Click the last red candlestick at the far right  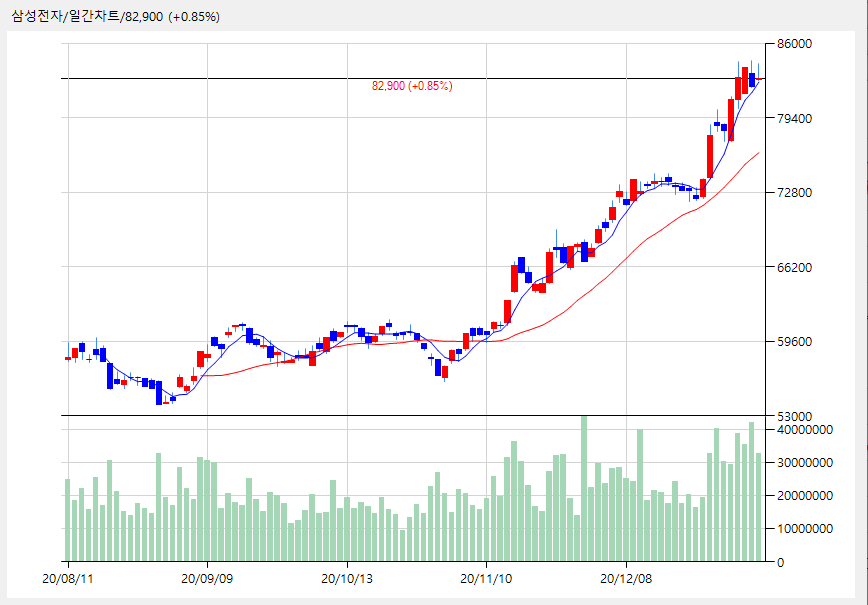pyautogui.click(x=759, y=79)
